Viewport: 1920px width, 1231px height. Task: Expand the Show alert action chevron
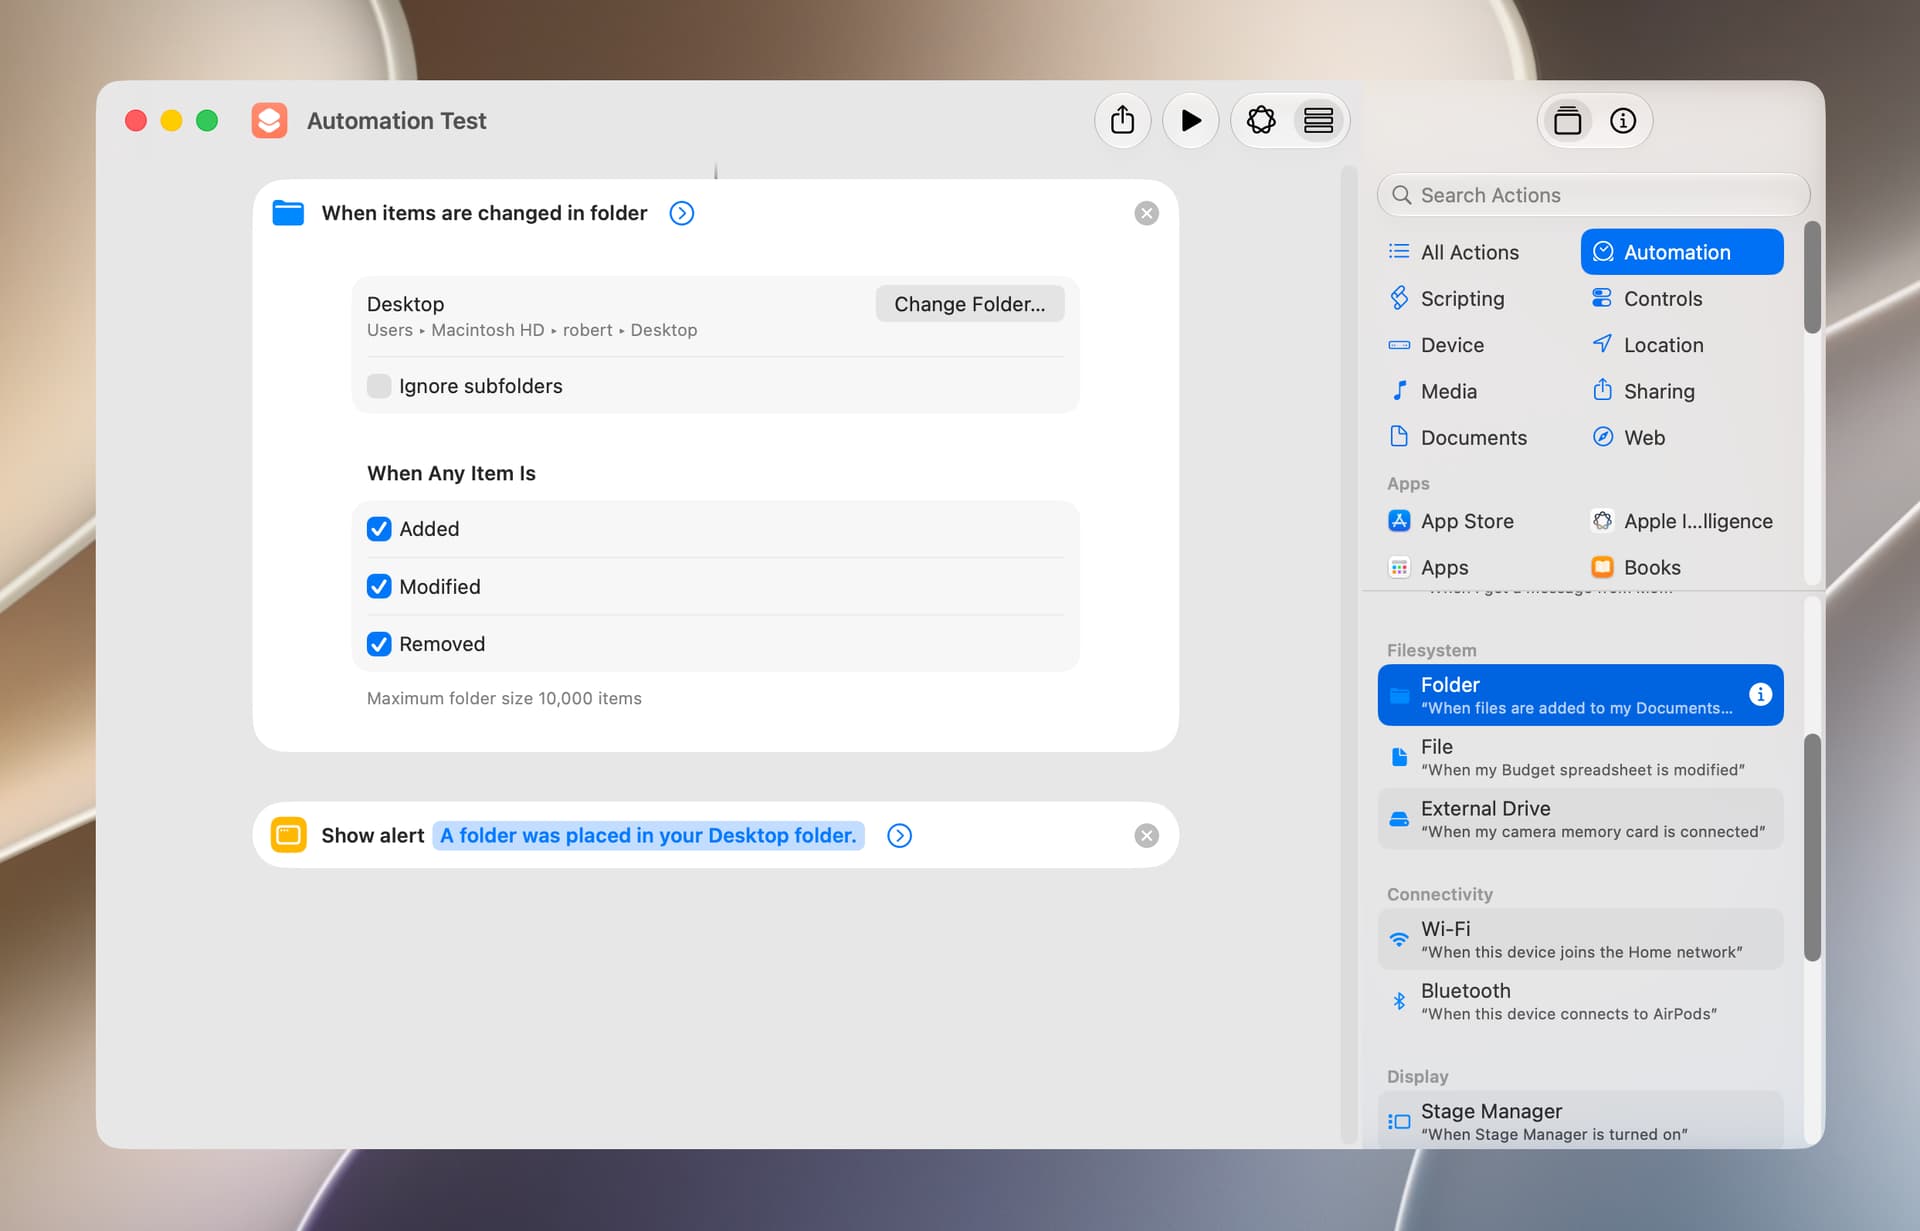click(x=900, y=836)
